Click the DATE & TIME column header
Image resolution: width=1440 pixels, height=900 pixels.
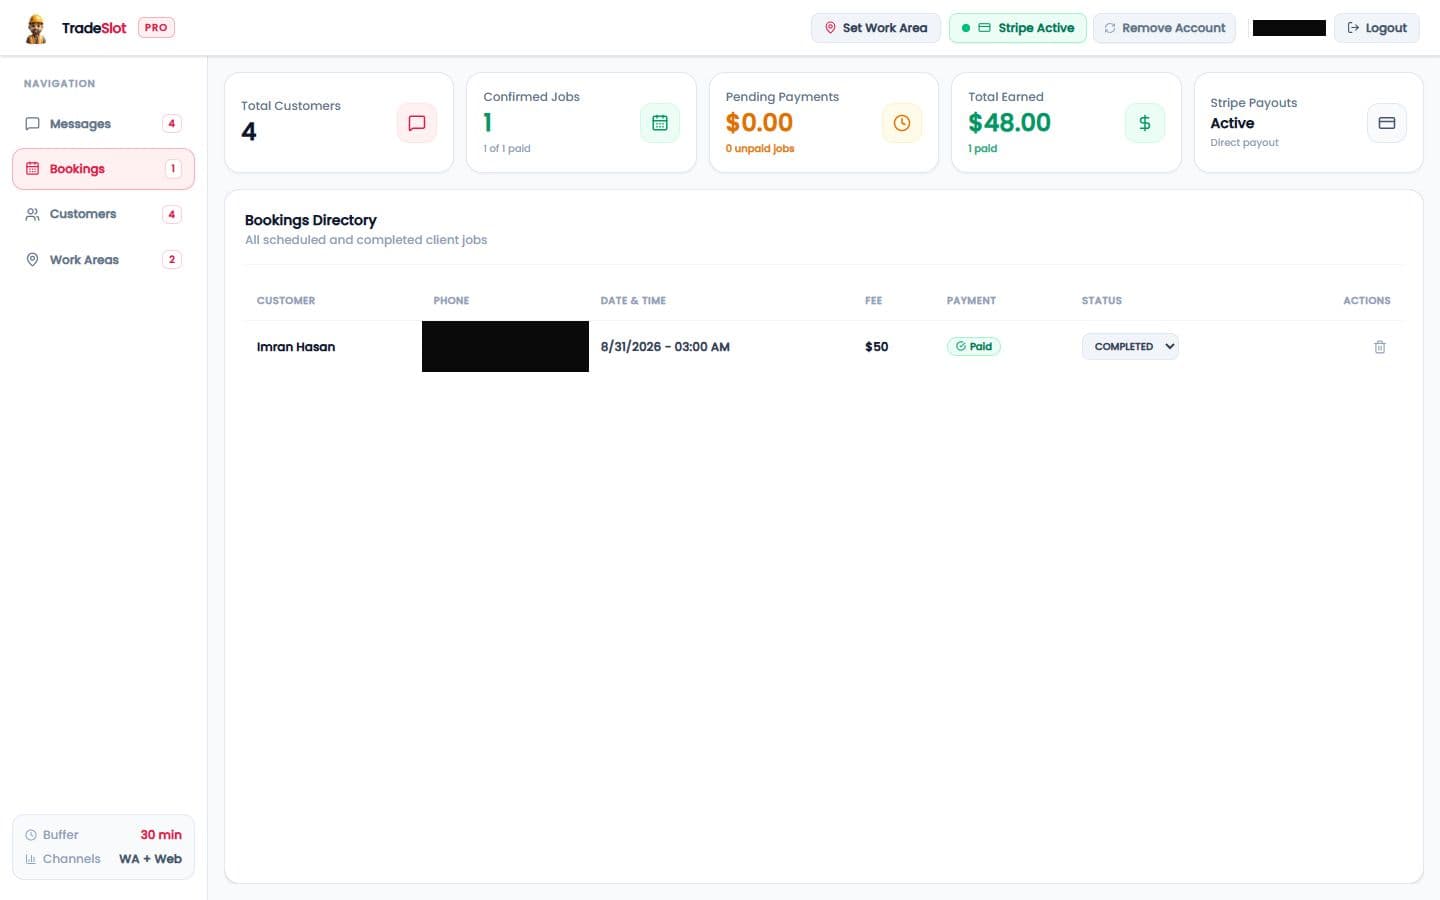click(633, 301)
